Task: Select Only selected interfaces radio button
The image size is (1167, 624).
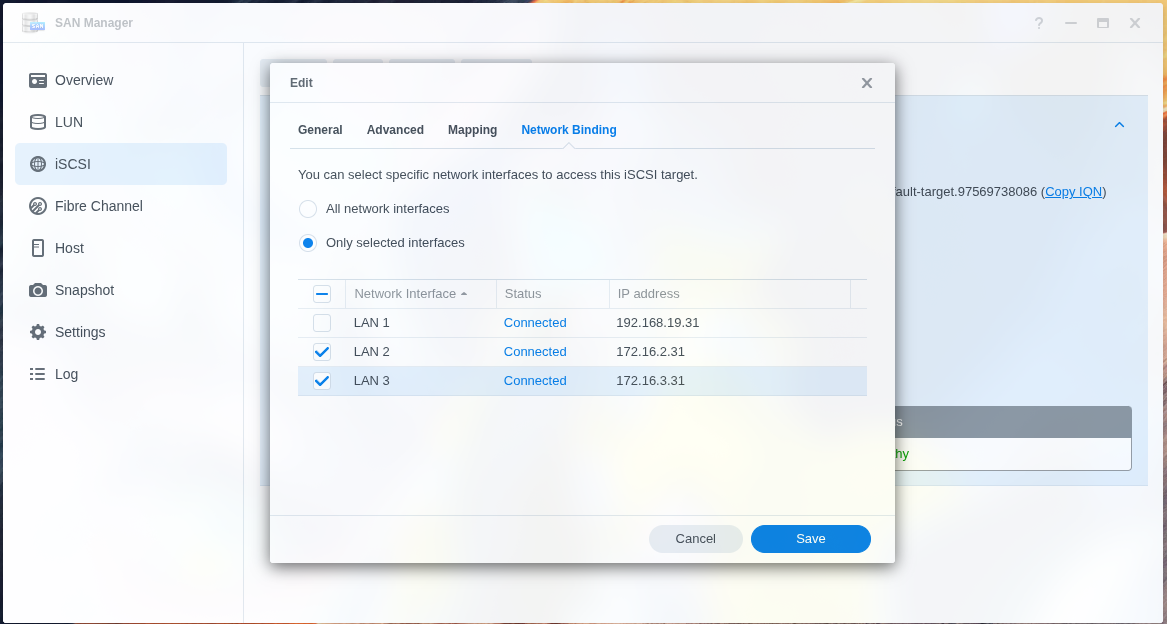Action: click(x=308, y=243)
